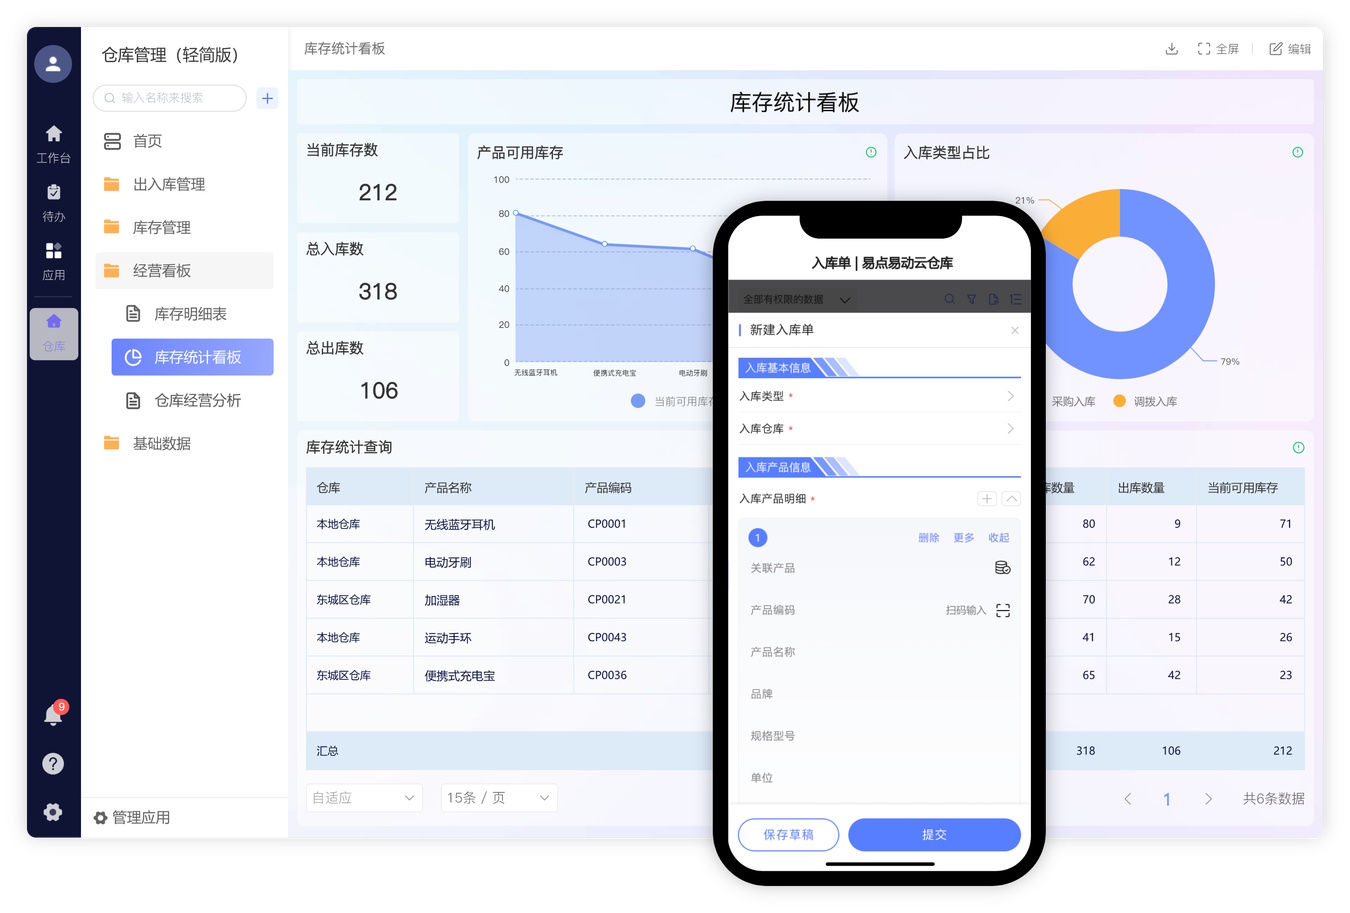
Task: Expand the 入库类型 selector row
Action: coord(879,396)
